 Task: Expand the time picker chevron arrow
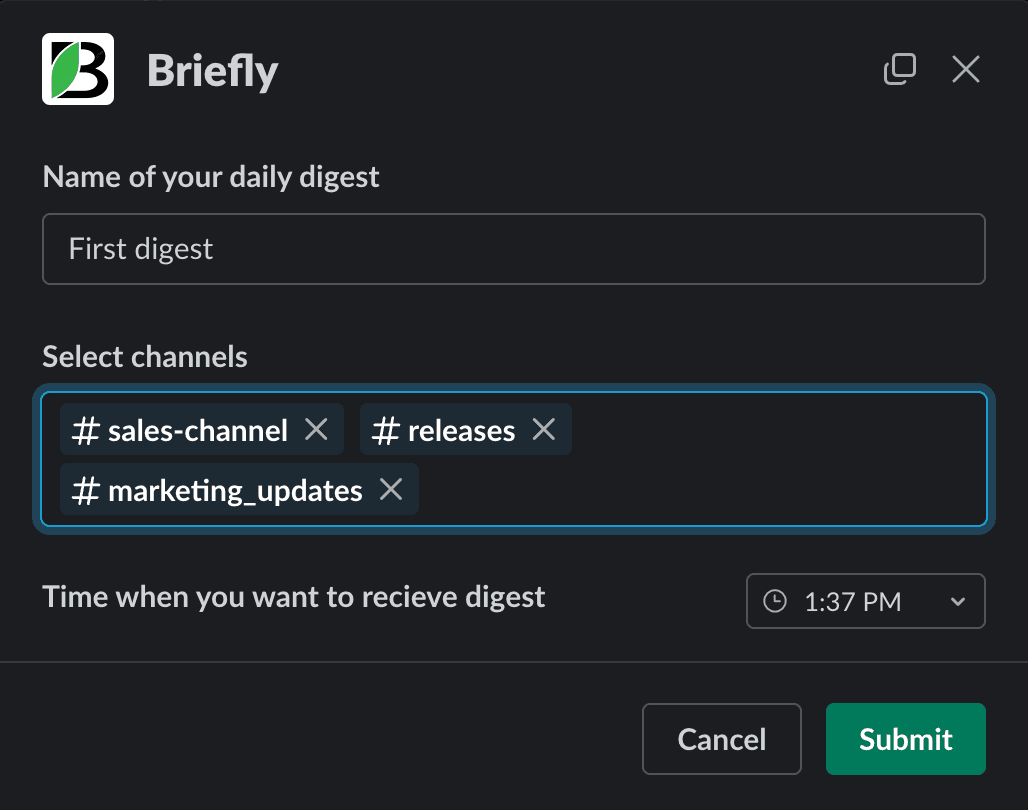(x=957, y=601)
